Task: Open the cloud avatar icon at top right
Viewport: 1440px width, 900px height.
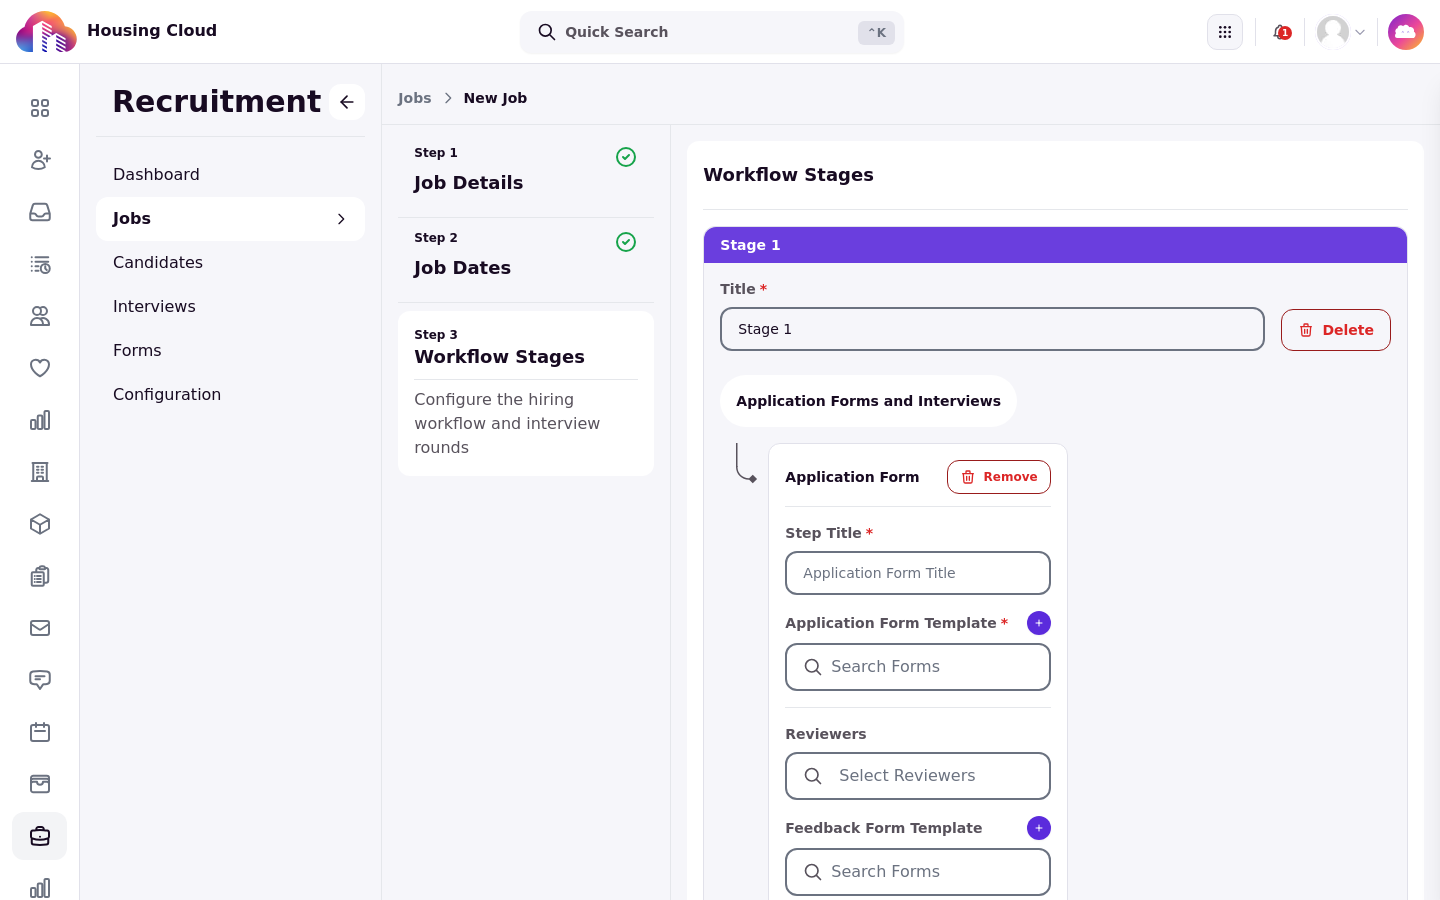Action: 1406,32
